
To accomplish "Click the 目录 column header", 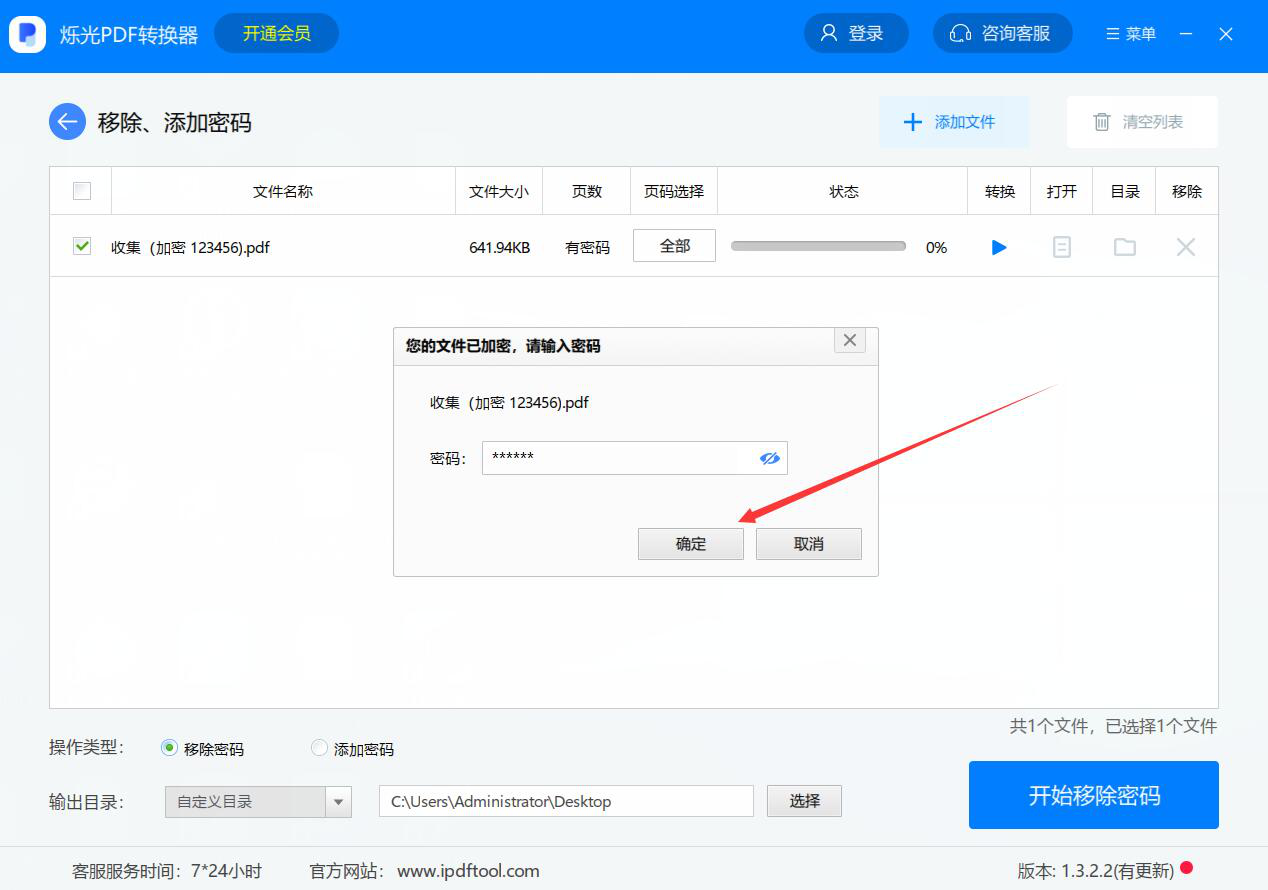I will 1125,191.
